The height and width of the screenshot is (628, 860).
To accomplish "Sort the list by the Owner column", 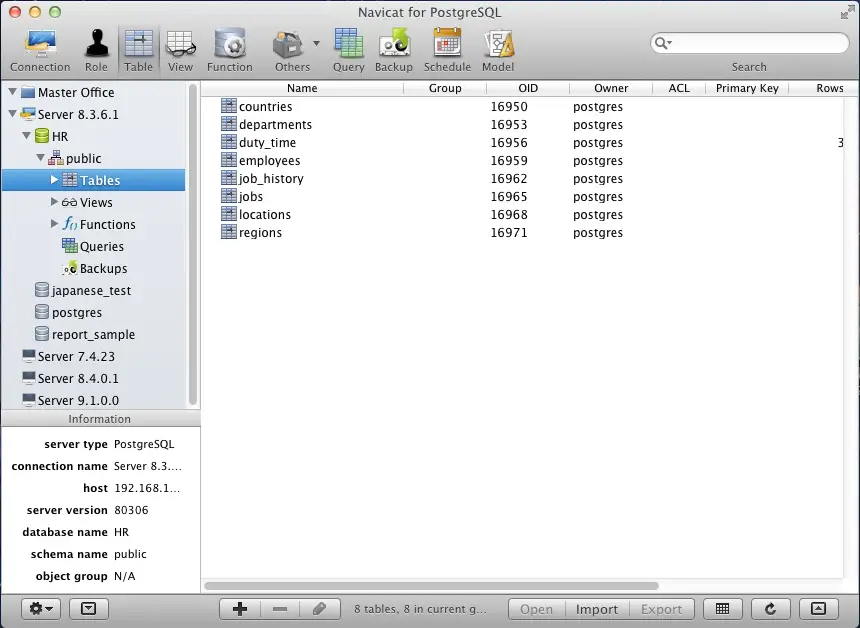I will 611,88.
